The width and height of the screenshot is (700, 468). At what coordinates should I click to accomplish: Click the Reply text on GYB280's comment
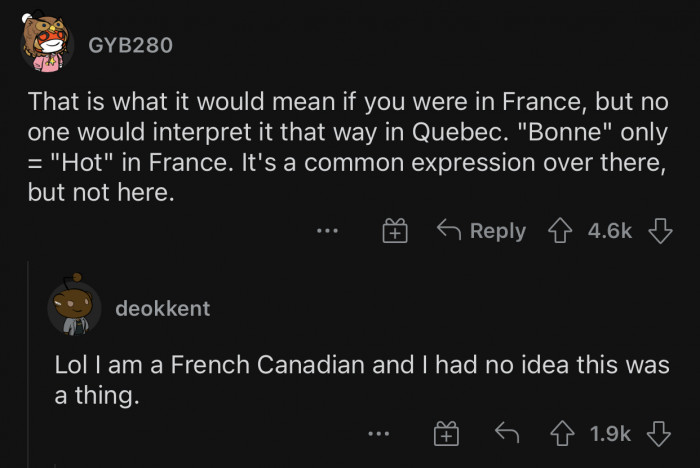(497, 231)
